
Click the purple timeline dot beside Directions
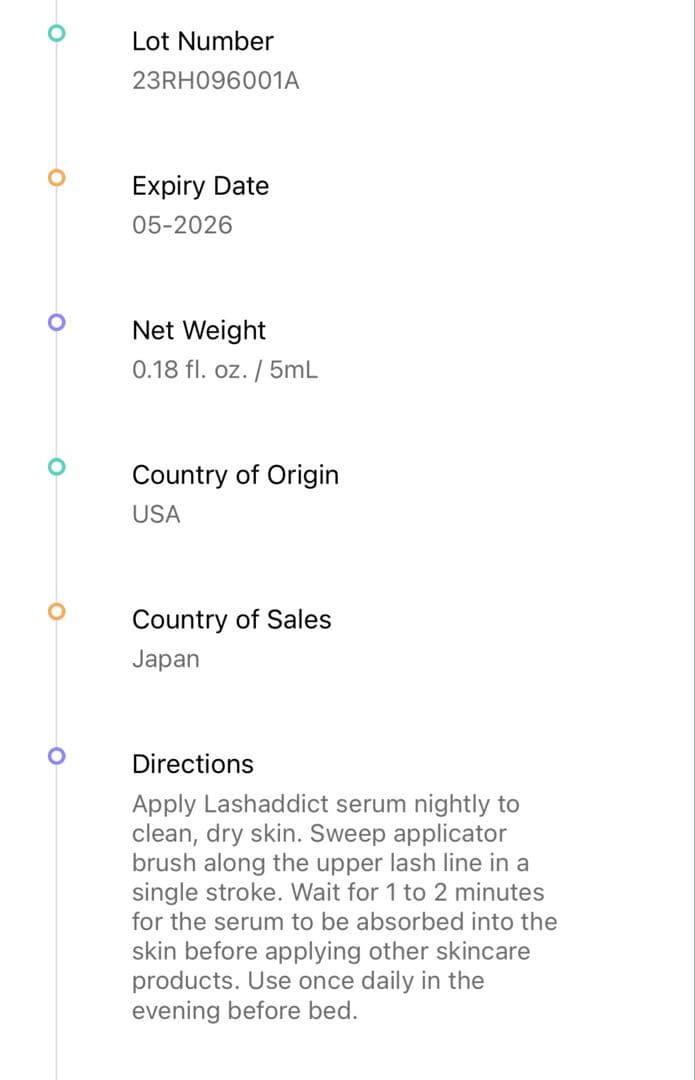(57, 755)
